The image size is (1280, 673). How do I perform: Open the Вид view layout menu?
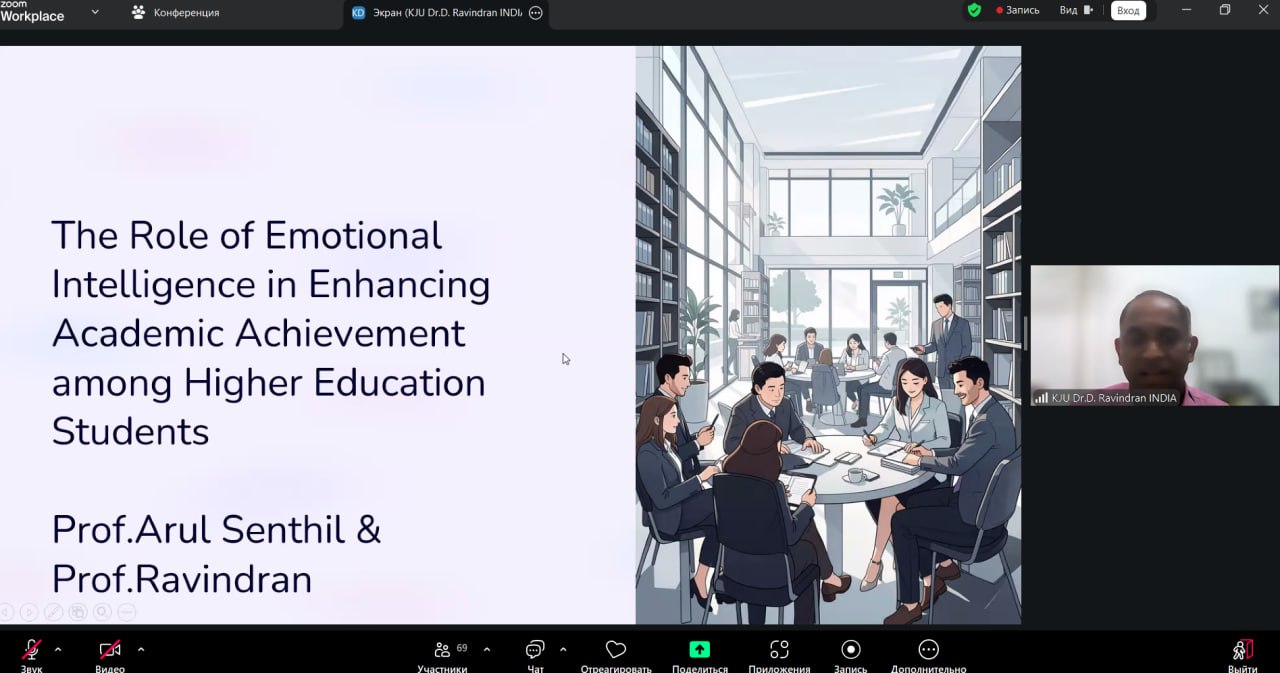point(1076,11)
